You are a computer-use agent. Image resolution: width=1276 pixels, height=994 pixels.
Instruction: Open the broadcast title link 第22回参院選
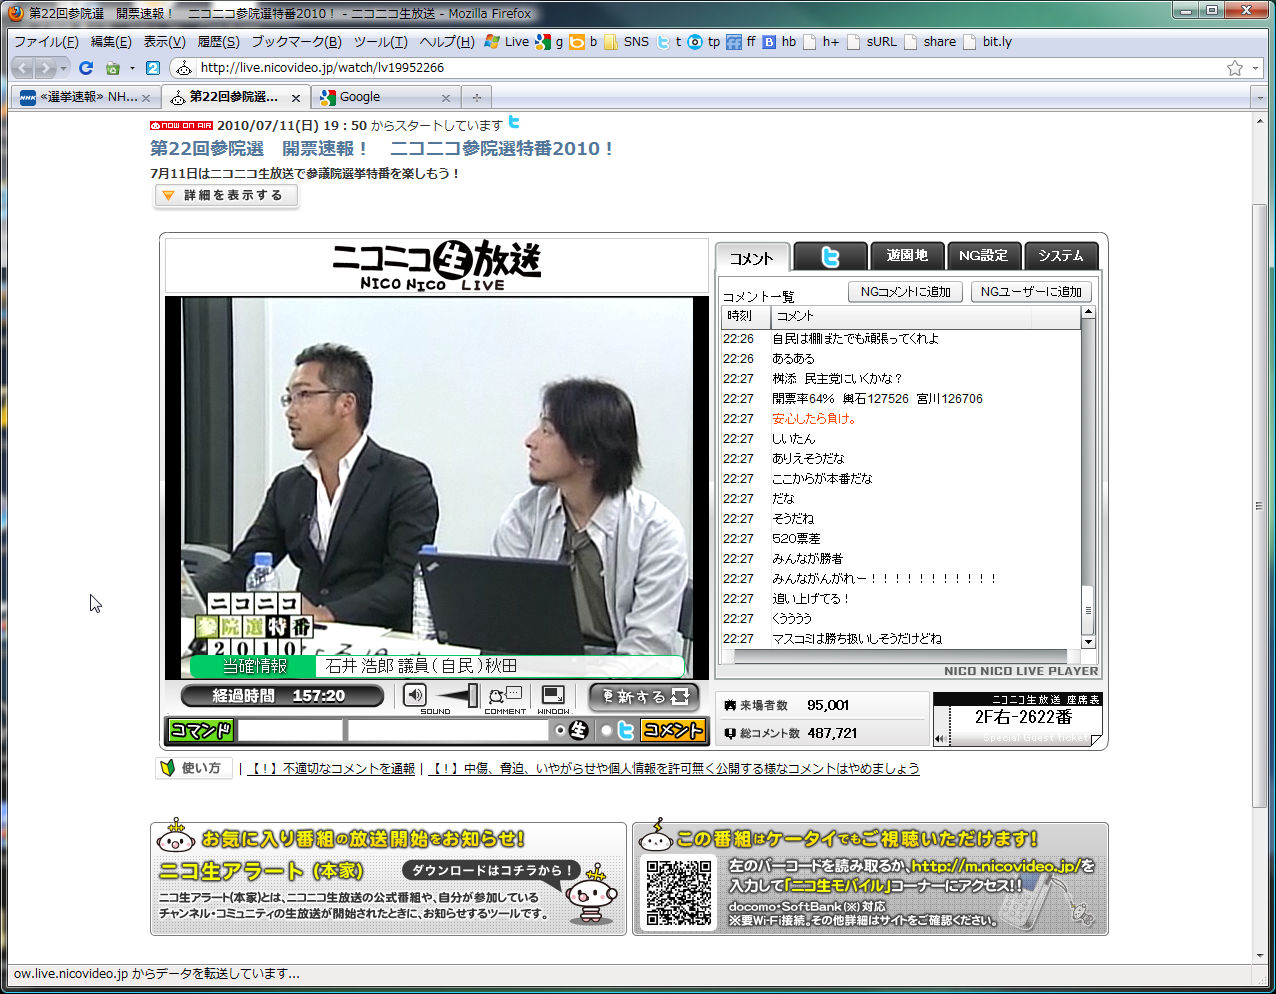tap(381, 149)
